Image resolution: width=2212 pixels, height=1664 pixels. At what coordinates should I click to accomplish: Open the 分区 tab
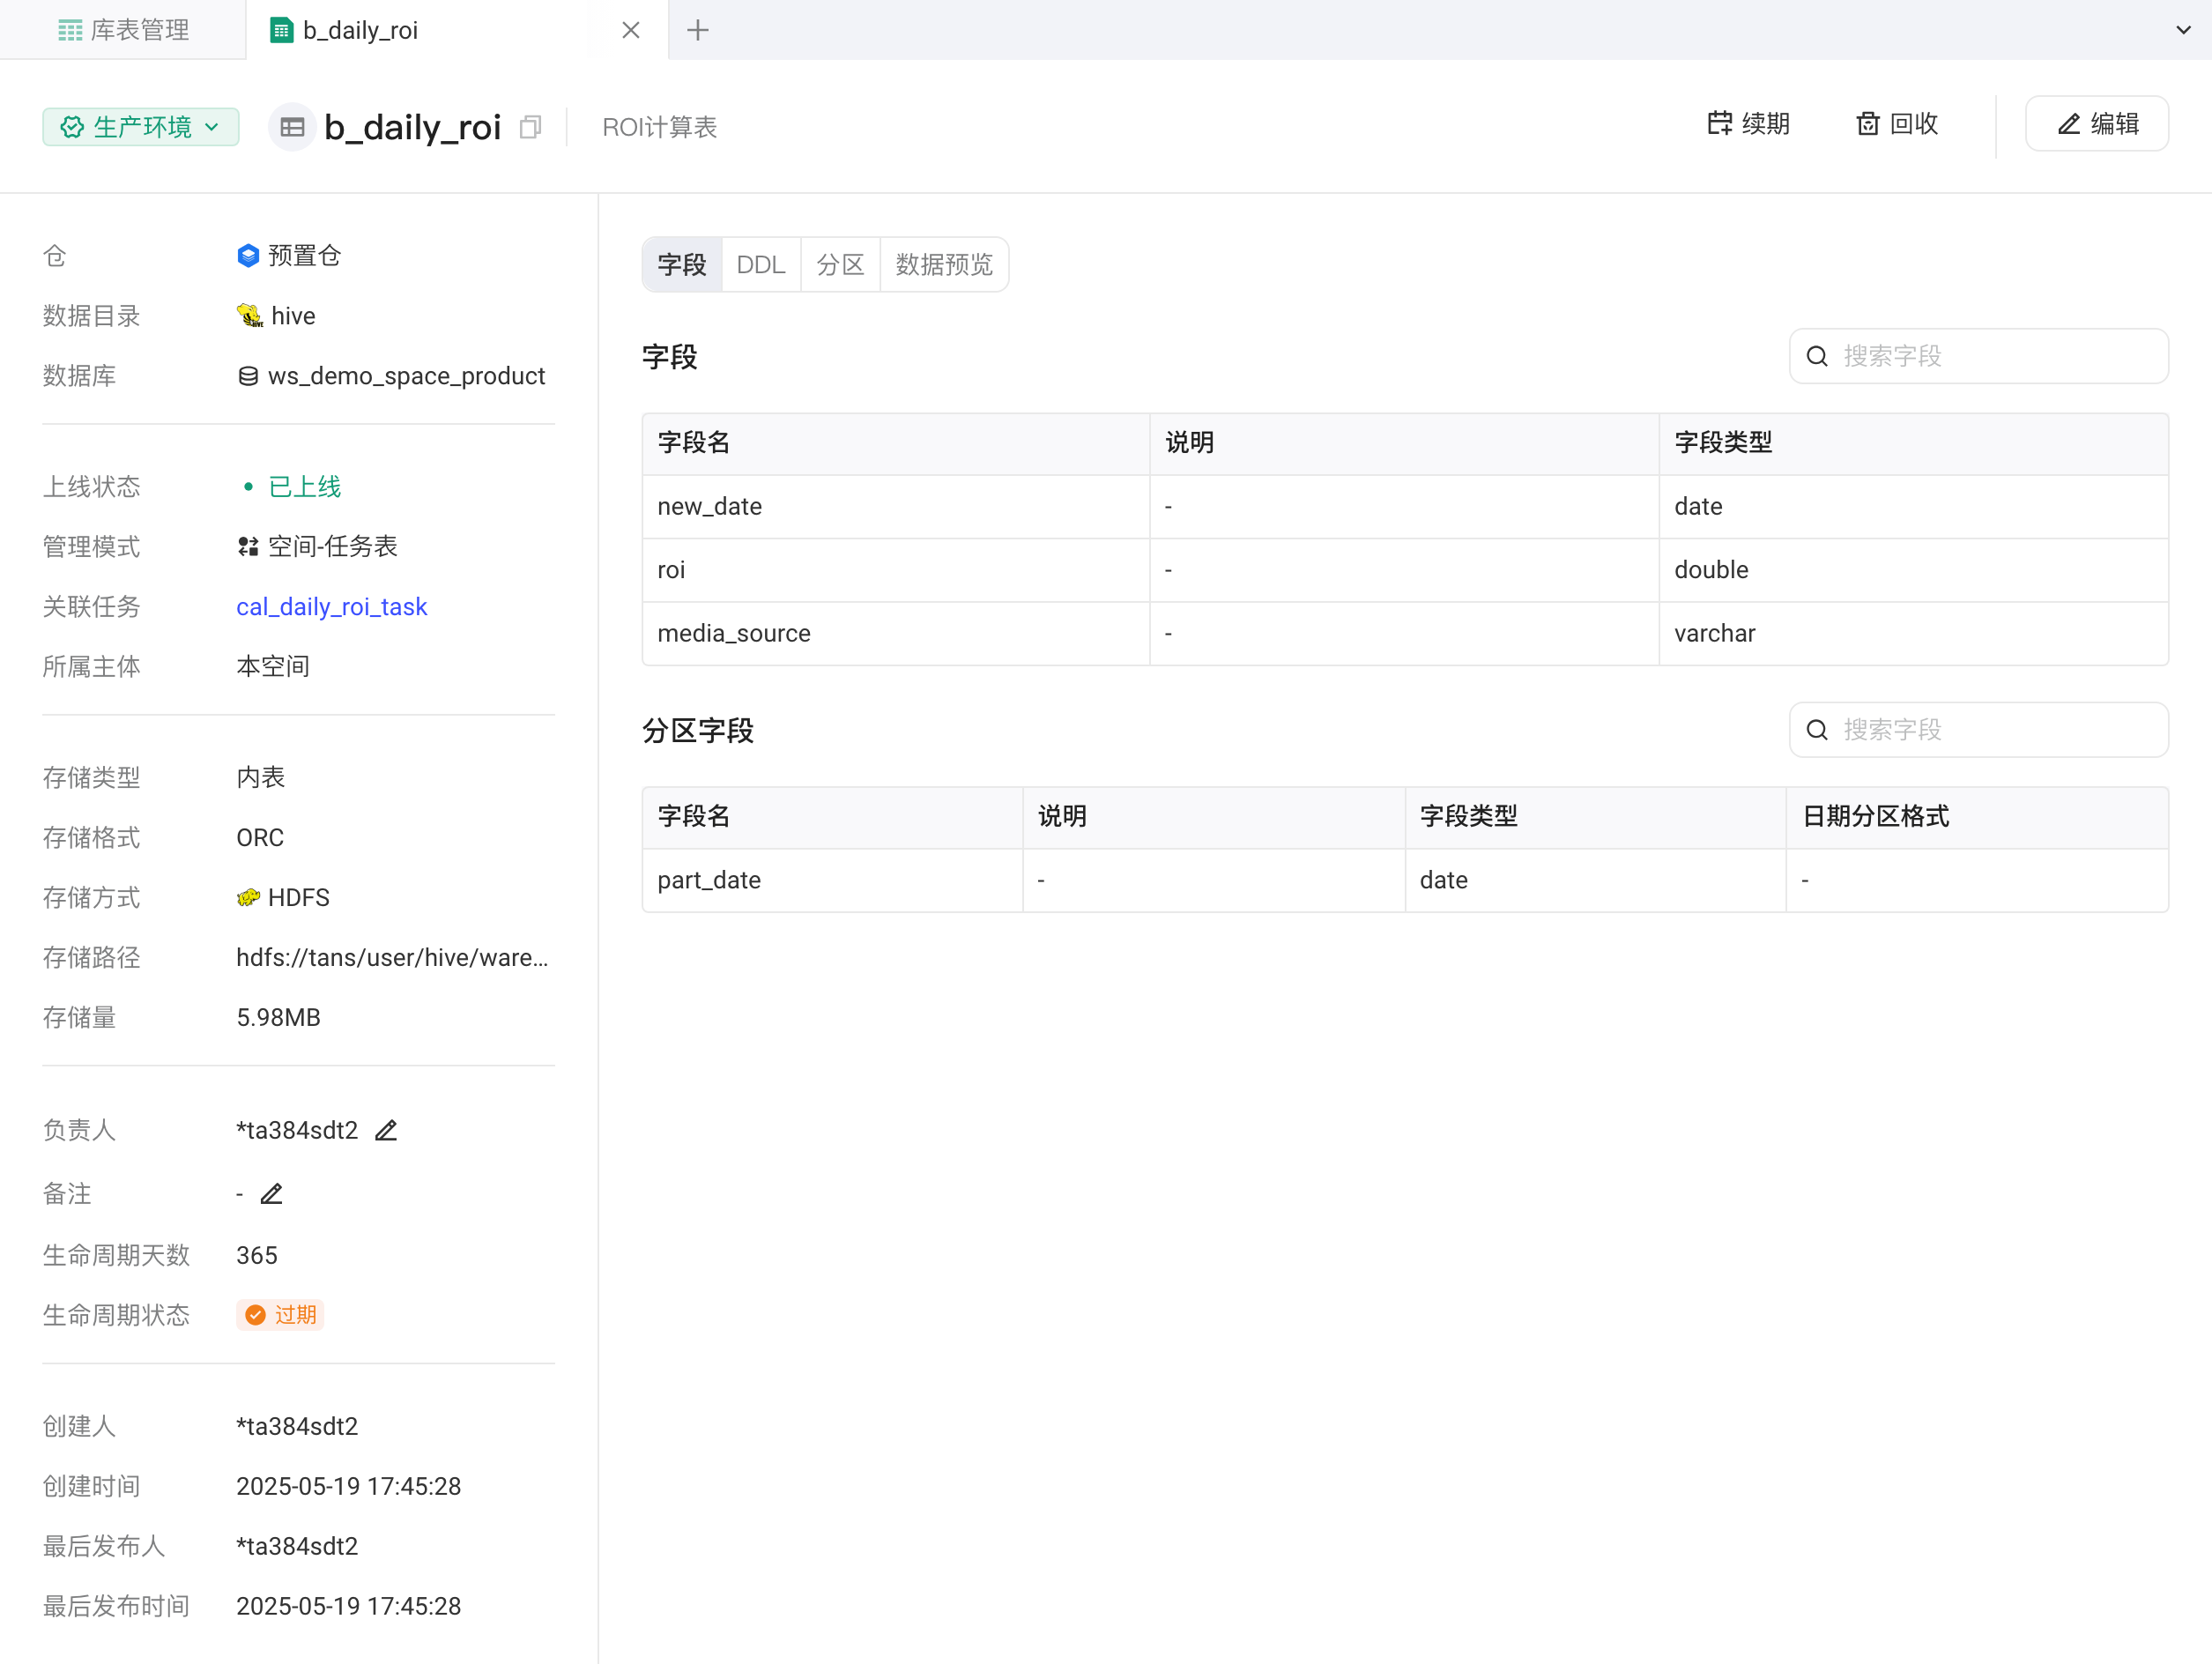[840, 264]
